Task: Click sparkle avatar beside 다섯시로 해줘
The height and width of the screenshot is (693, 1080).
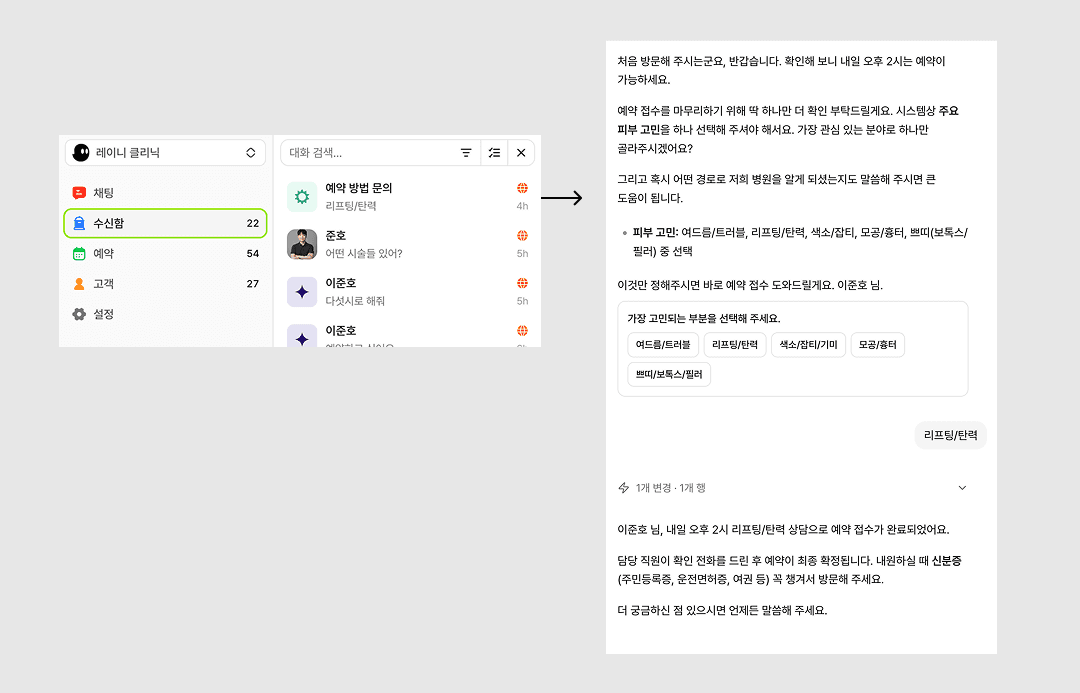Action: tap(302, 292)
